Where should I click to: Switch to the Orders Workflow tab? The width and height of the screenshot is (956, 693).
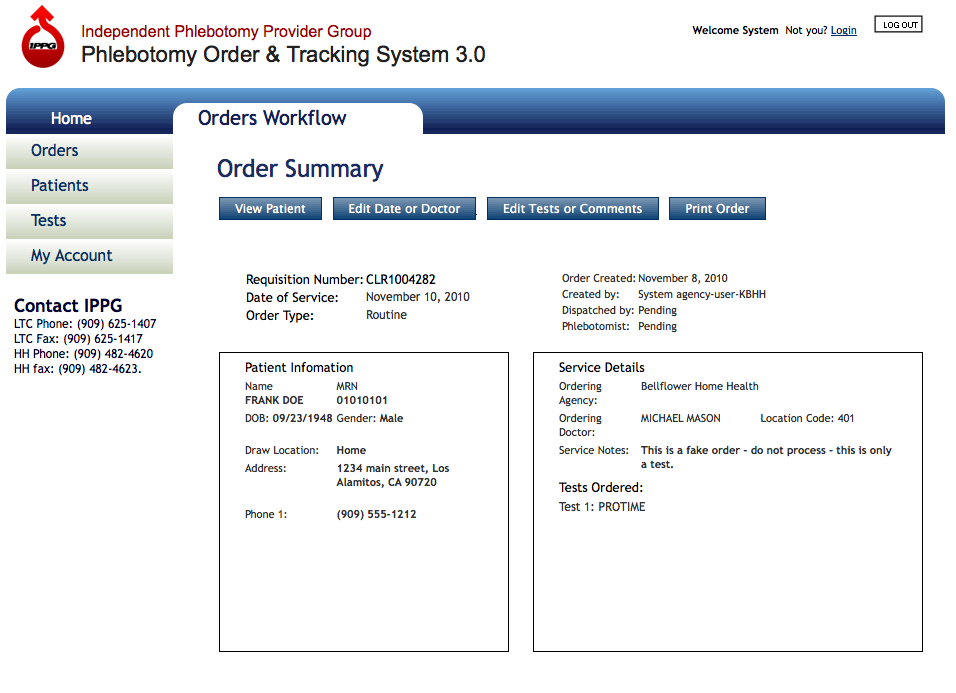click(272, 118)
